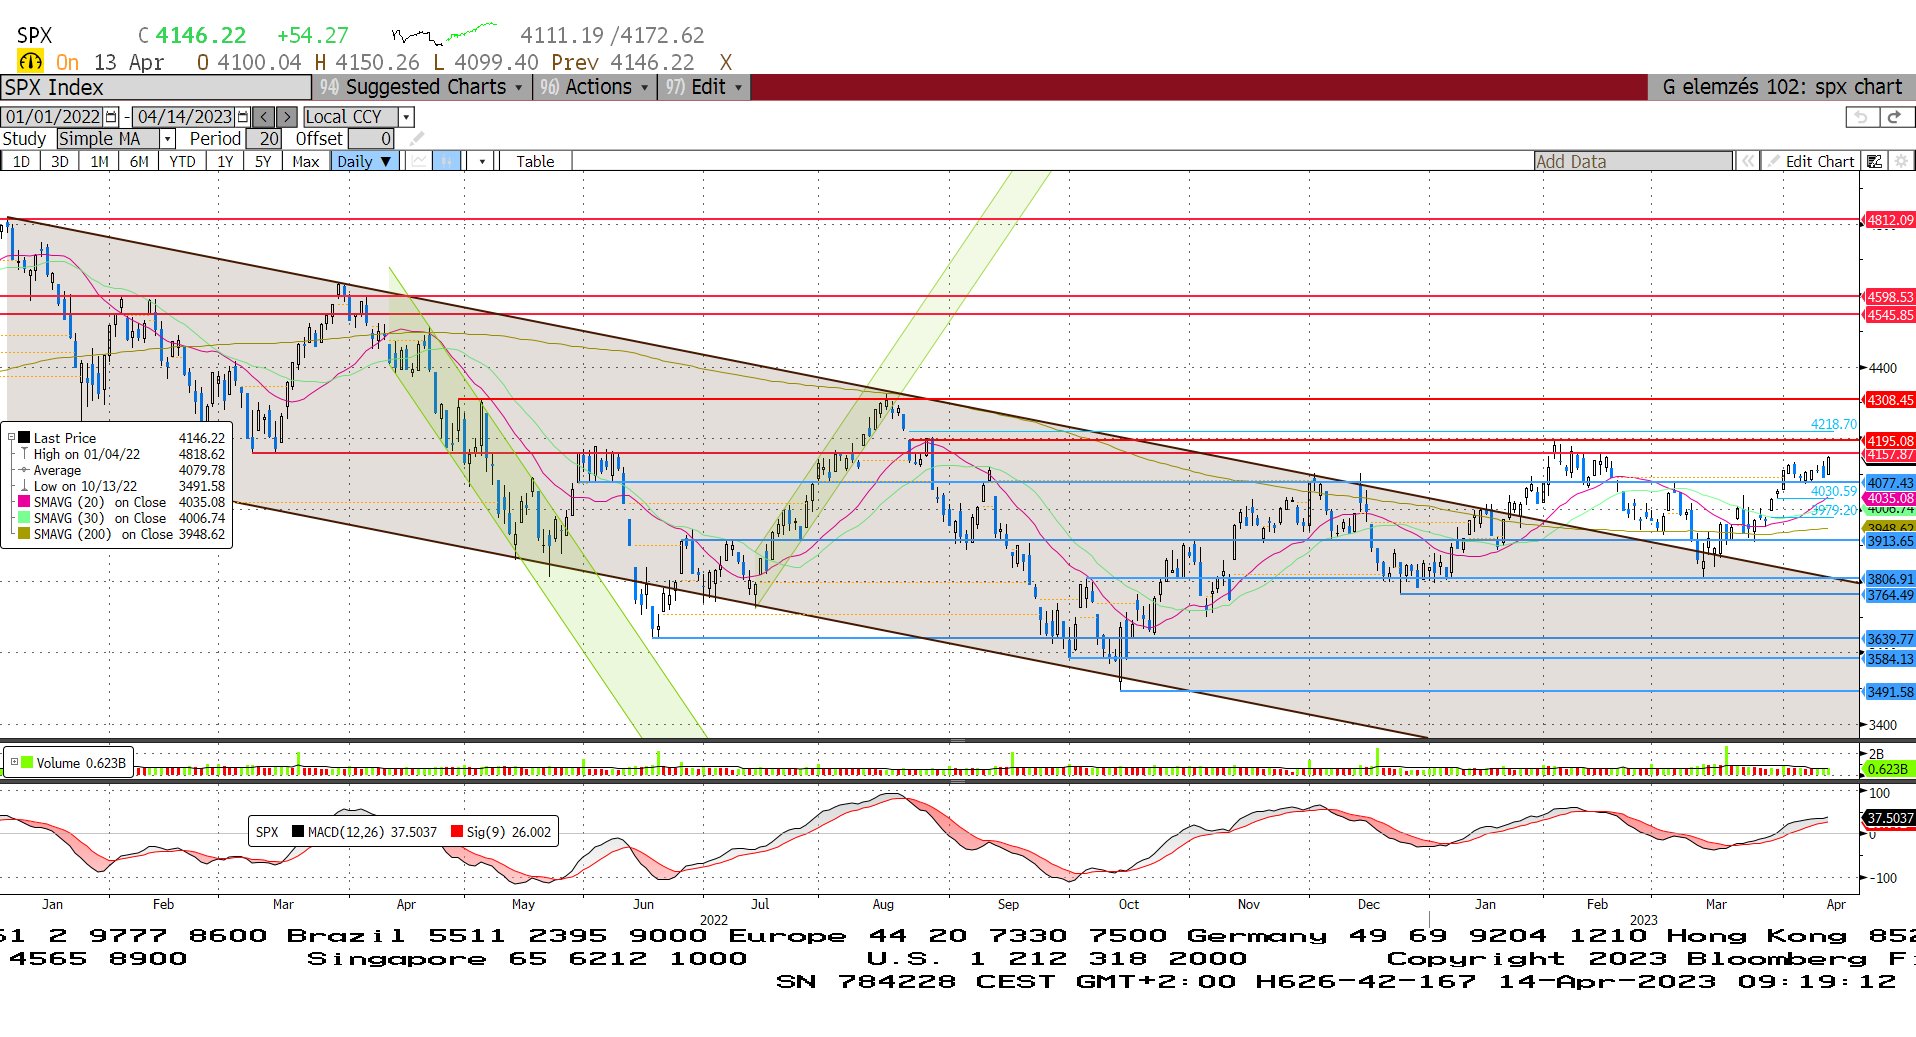Click the Offset value field
The height and width of the screenshot is (1037, 1916).
tap(371, 139)
